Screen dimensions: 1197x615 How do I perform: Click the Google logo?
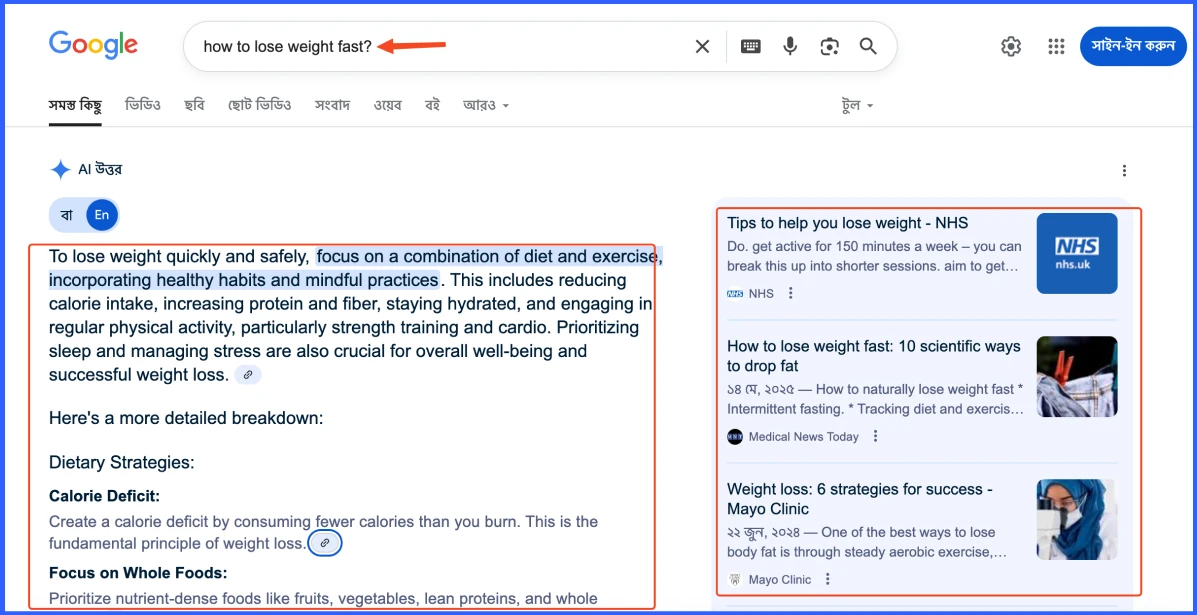(93, 44)
